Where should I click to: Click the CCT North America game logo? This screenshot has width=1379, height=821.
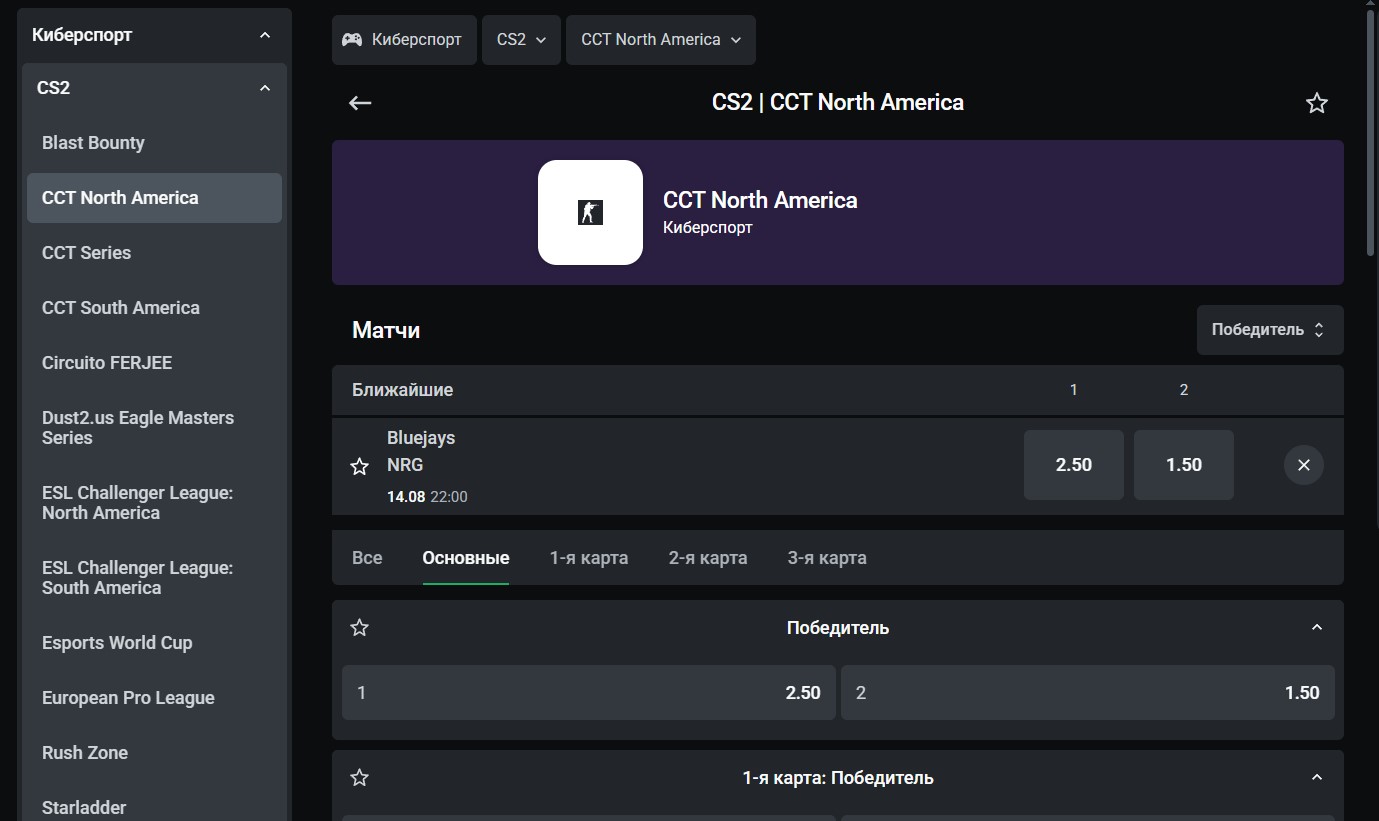point(590,212)
